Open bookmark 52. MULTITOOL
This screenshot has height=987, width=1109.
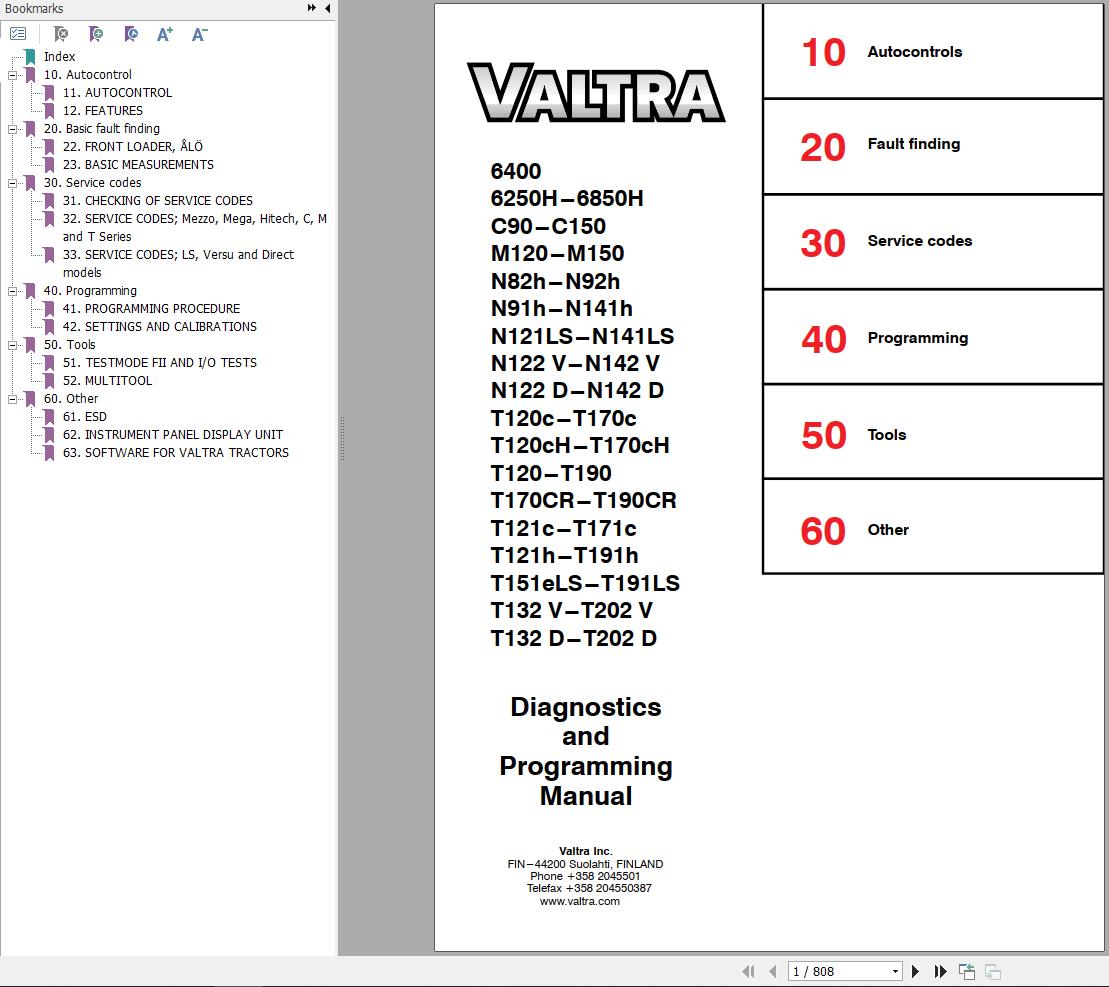coord(108,380)
